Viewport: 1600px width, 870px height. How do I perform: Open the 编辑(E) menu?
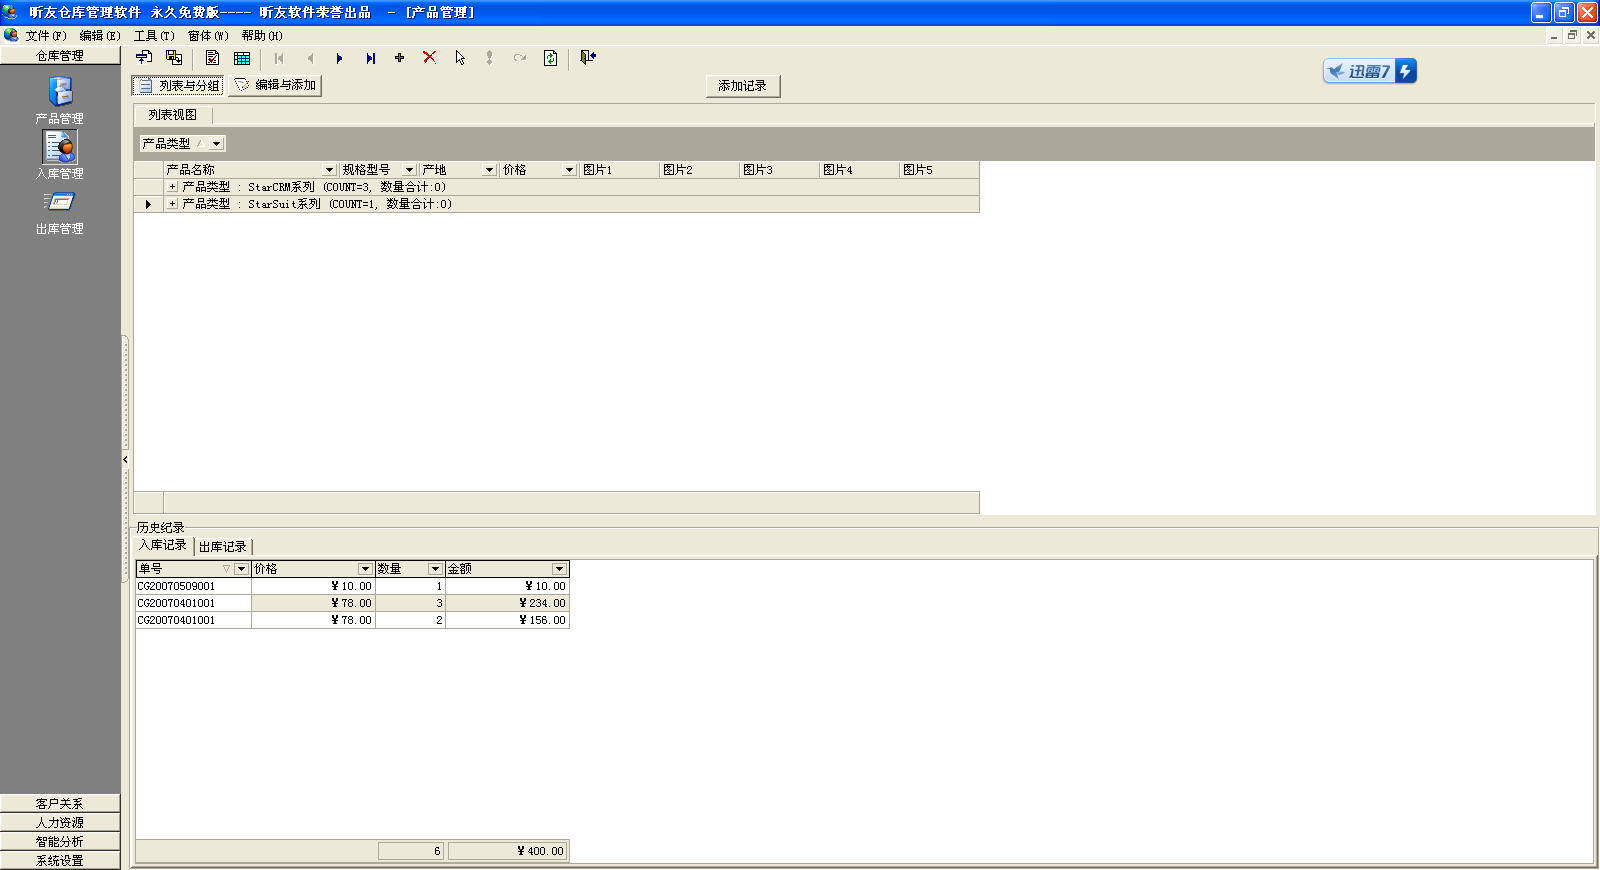point(100,36)
